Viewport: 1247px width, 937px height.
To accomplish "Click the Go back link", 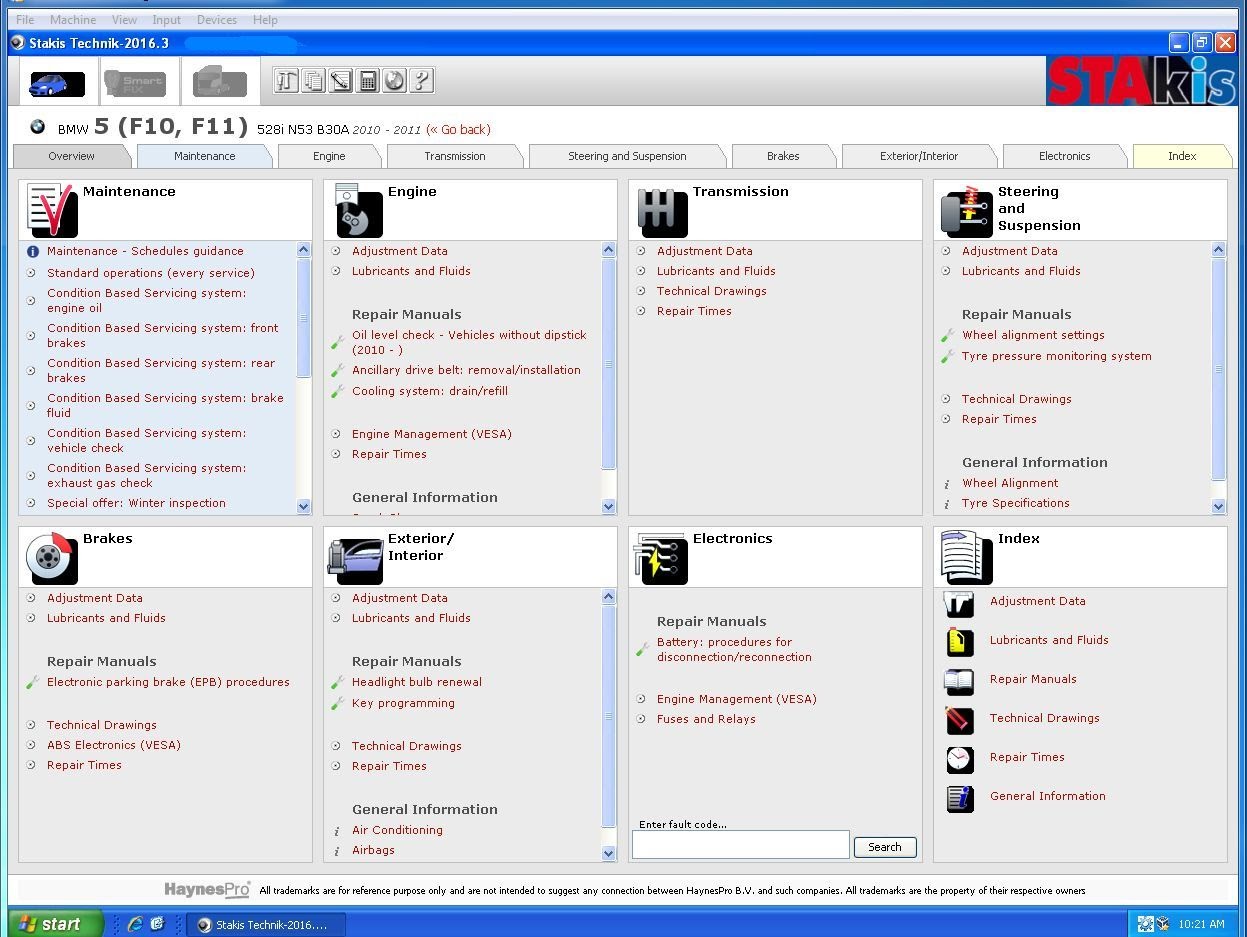I will click(x=458, y=130).
